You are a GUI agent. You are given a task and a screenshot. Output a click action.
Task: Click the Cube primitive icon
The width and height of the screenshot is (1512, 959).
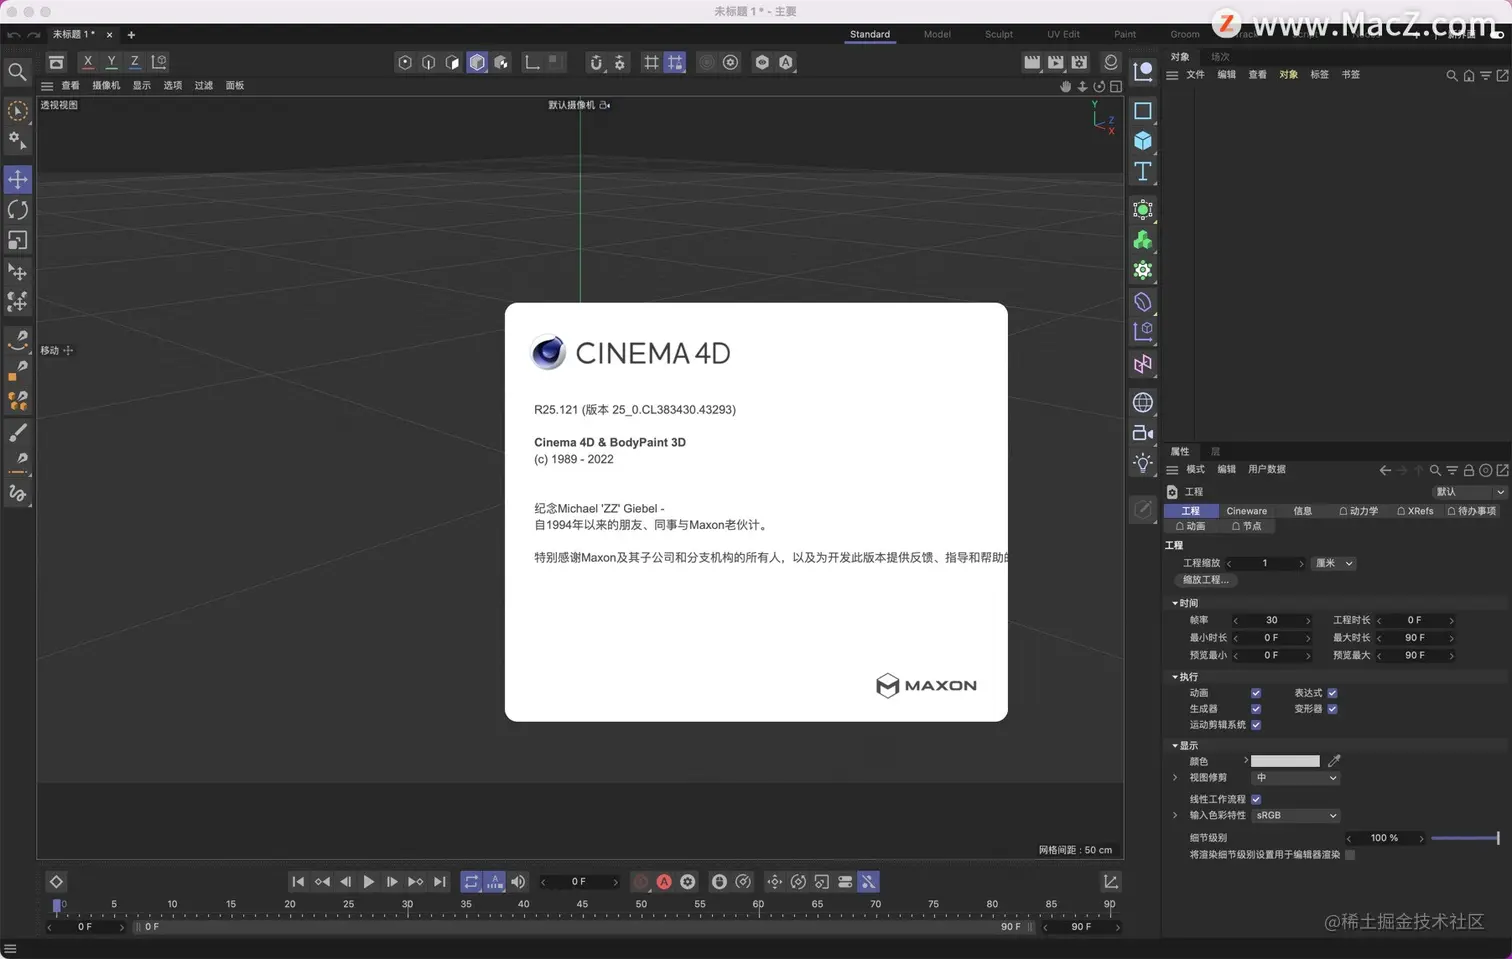[1143, 141]
